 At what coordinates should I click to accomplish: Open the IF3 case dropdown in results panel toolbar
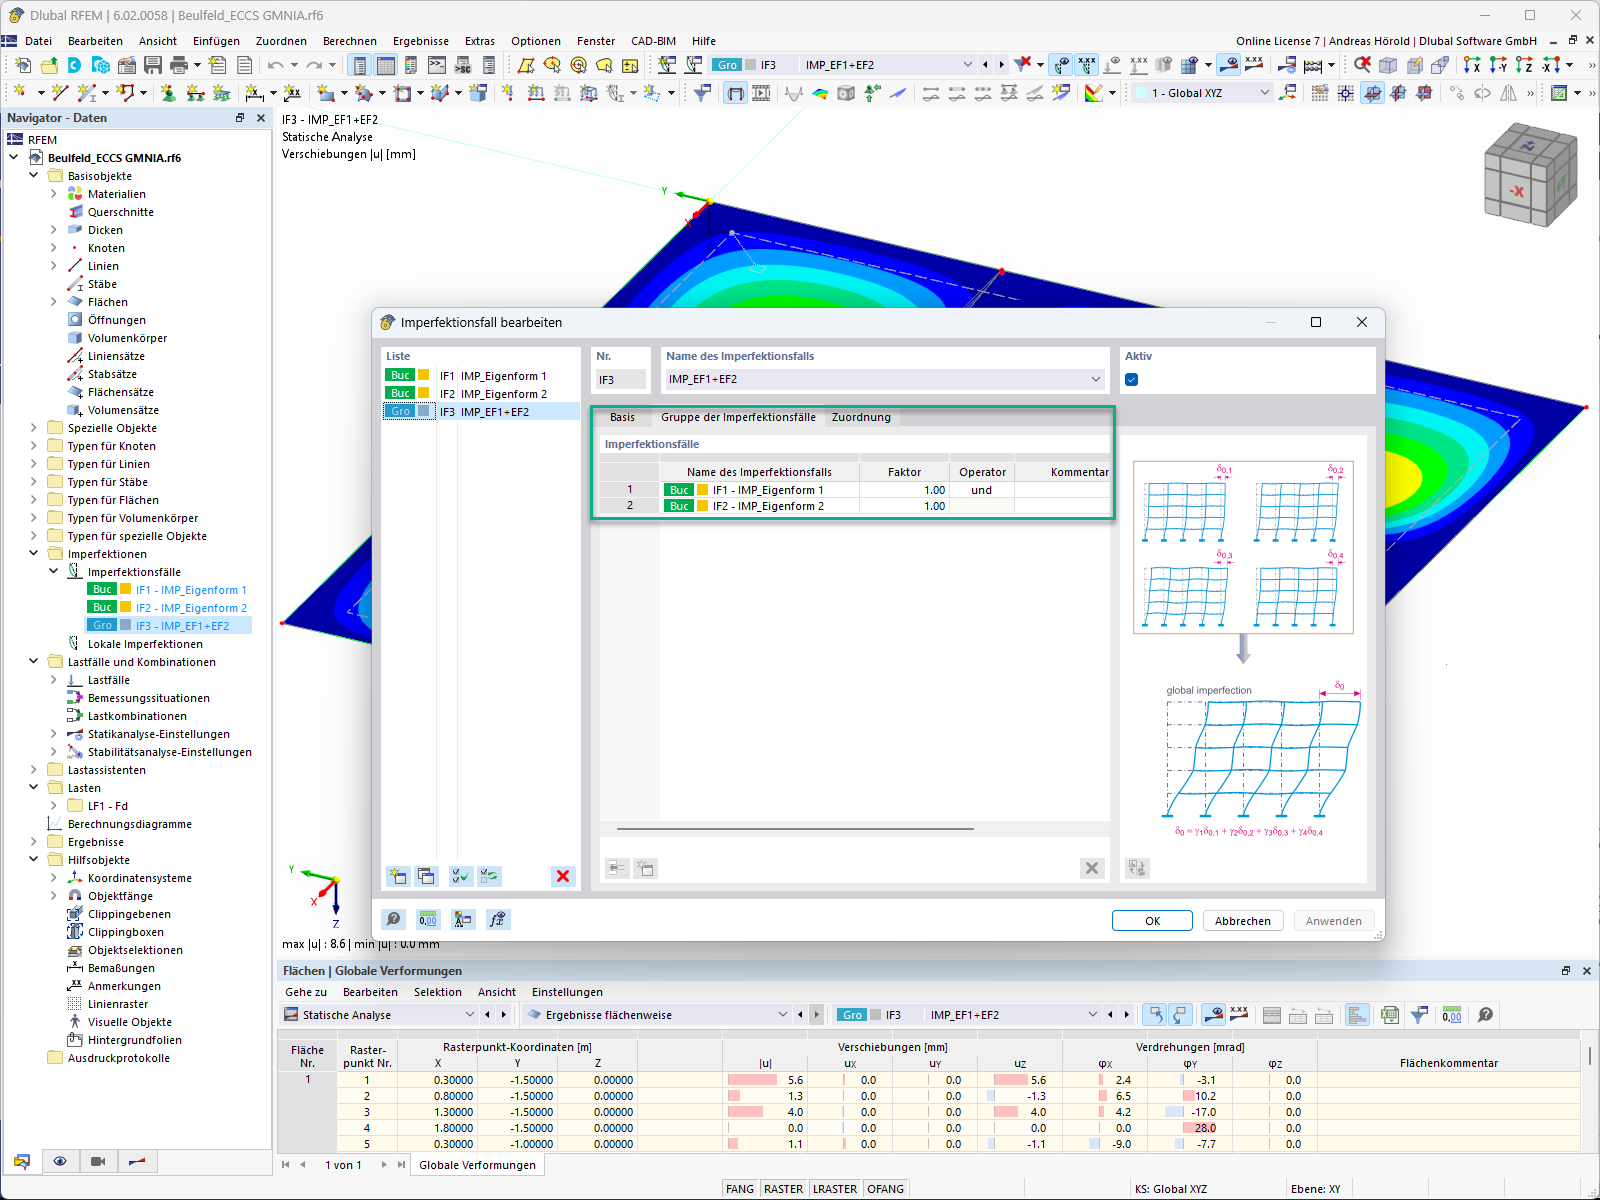pyautogui.click(x=1093, y=1015)
